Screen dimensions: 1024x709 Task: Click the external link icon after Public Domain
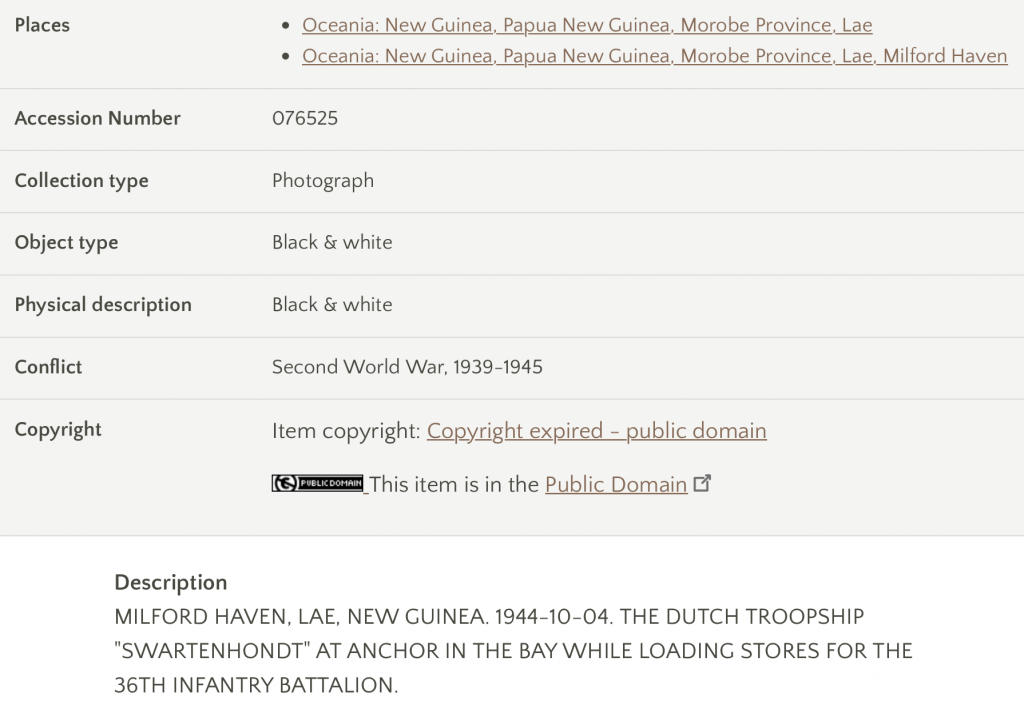702,483
